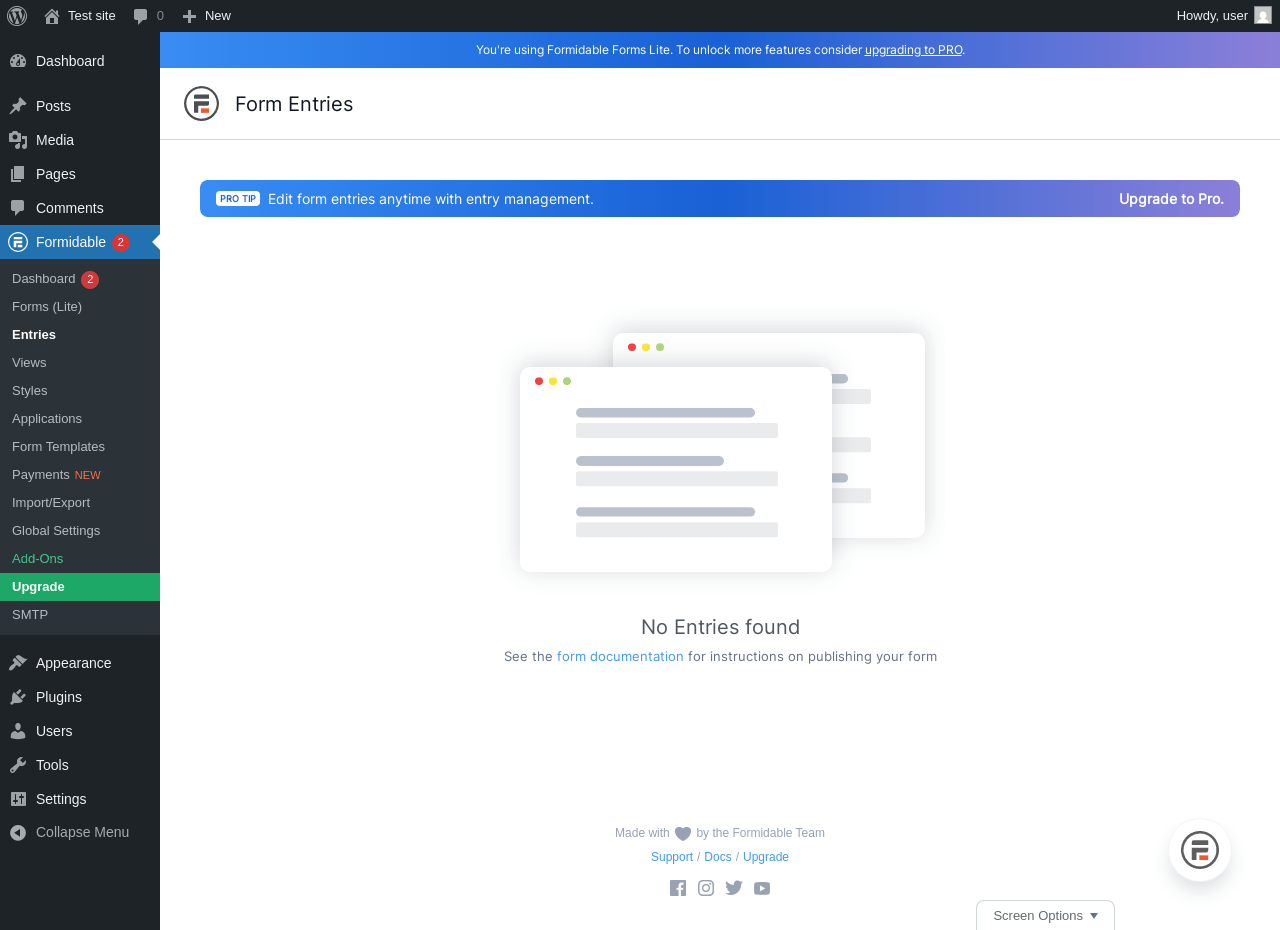The width and height of the screenshot is (1280, 930).
Task: Click the upgrading to PRO link
Action: (x=913, y=49)
